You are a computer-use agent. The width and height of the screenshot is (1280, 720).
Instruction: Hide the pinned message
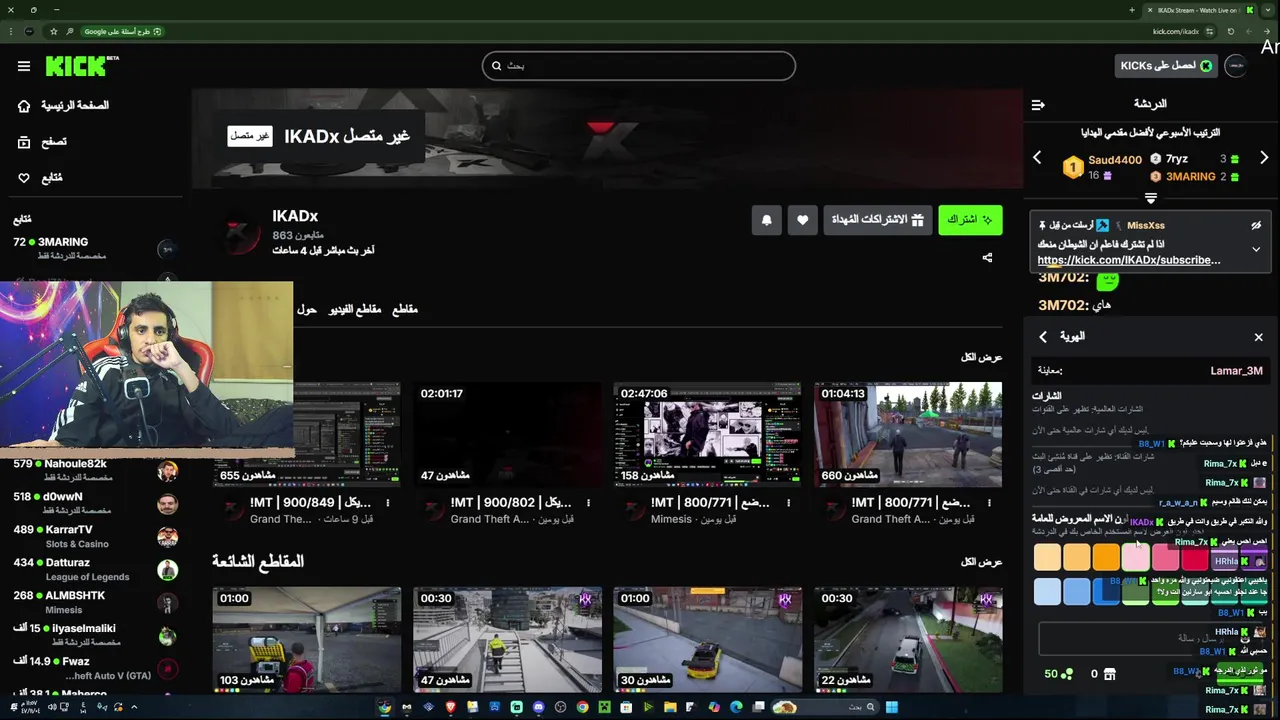pyautogui.click(x=1256, y=226)
